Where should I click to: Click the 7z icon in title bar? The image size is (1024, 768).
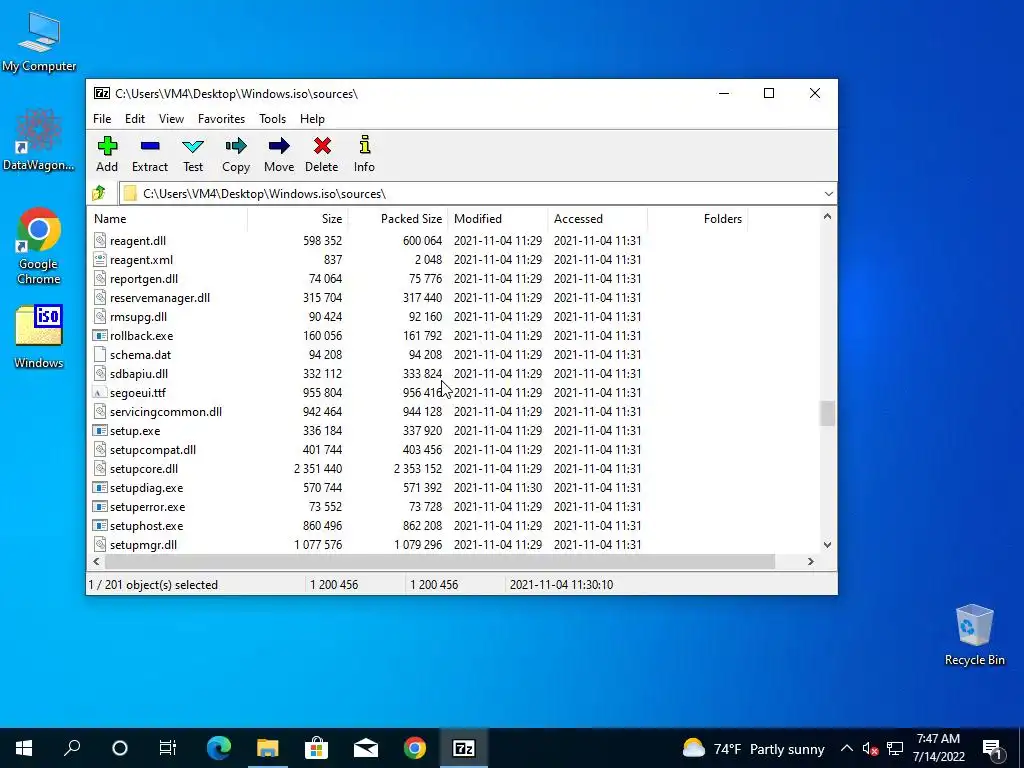102,93
